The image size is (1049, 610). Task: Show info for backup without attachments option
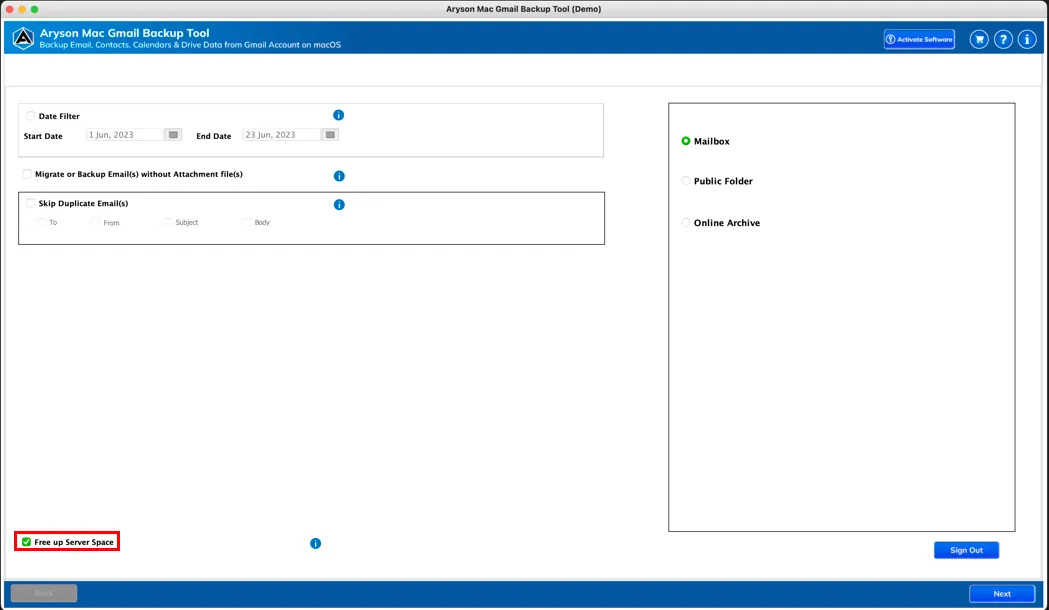(339, 176)
